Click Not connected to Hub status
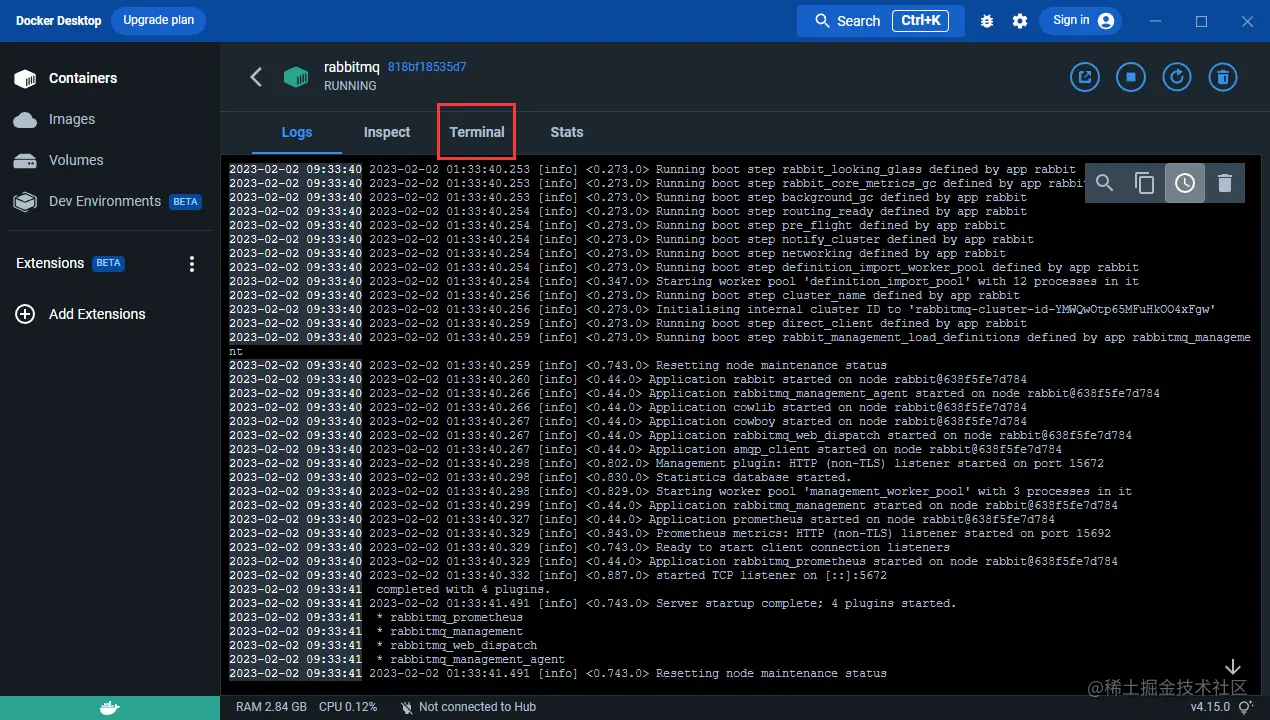 467,707
